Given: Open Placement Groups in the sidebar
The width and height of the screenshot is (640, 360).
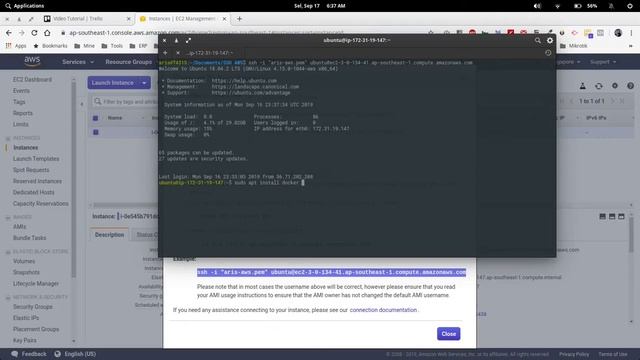Looking at the screenshot, I should tap(36, 329).
